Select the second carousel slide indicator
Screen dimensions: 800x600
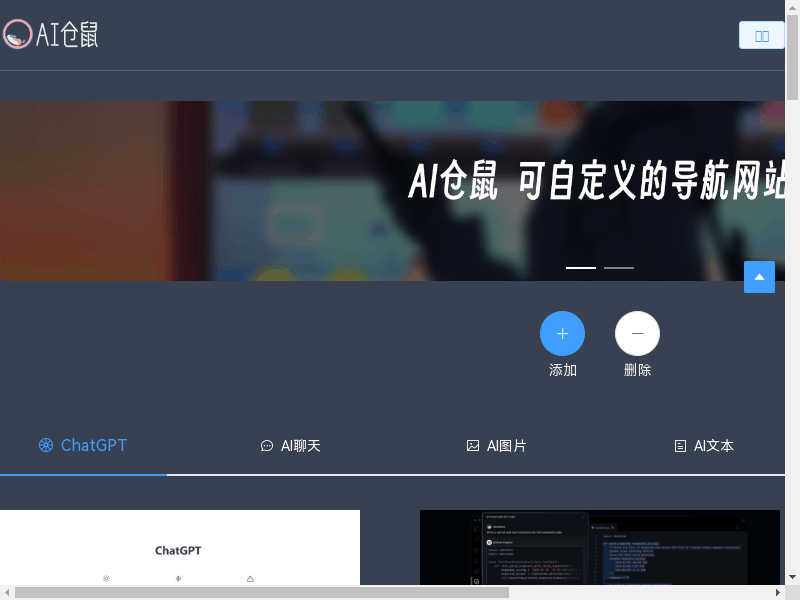pos(619,267)
